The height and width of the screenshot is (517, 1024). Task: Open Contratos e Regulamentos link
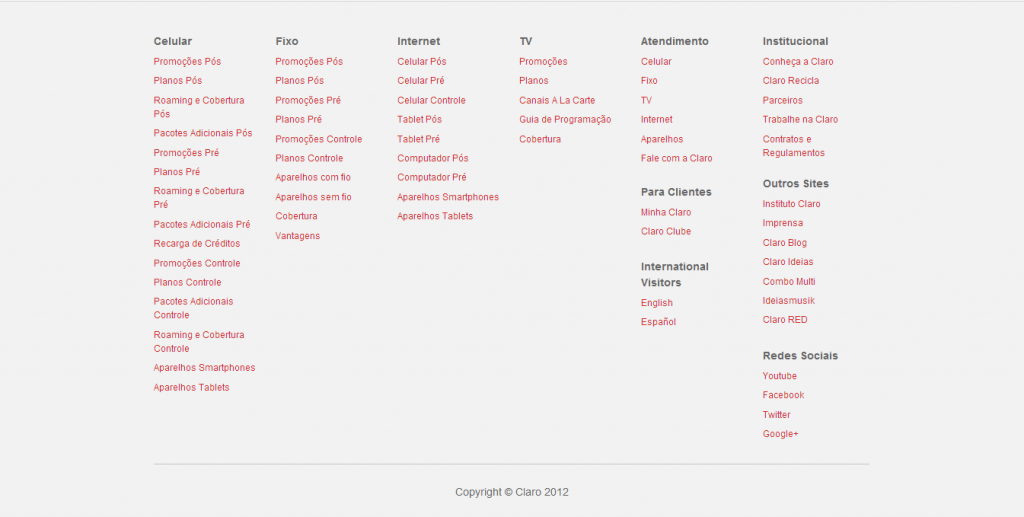[x=794, y=146]
